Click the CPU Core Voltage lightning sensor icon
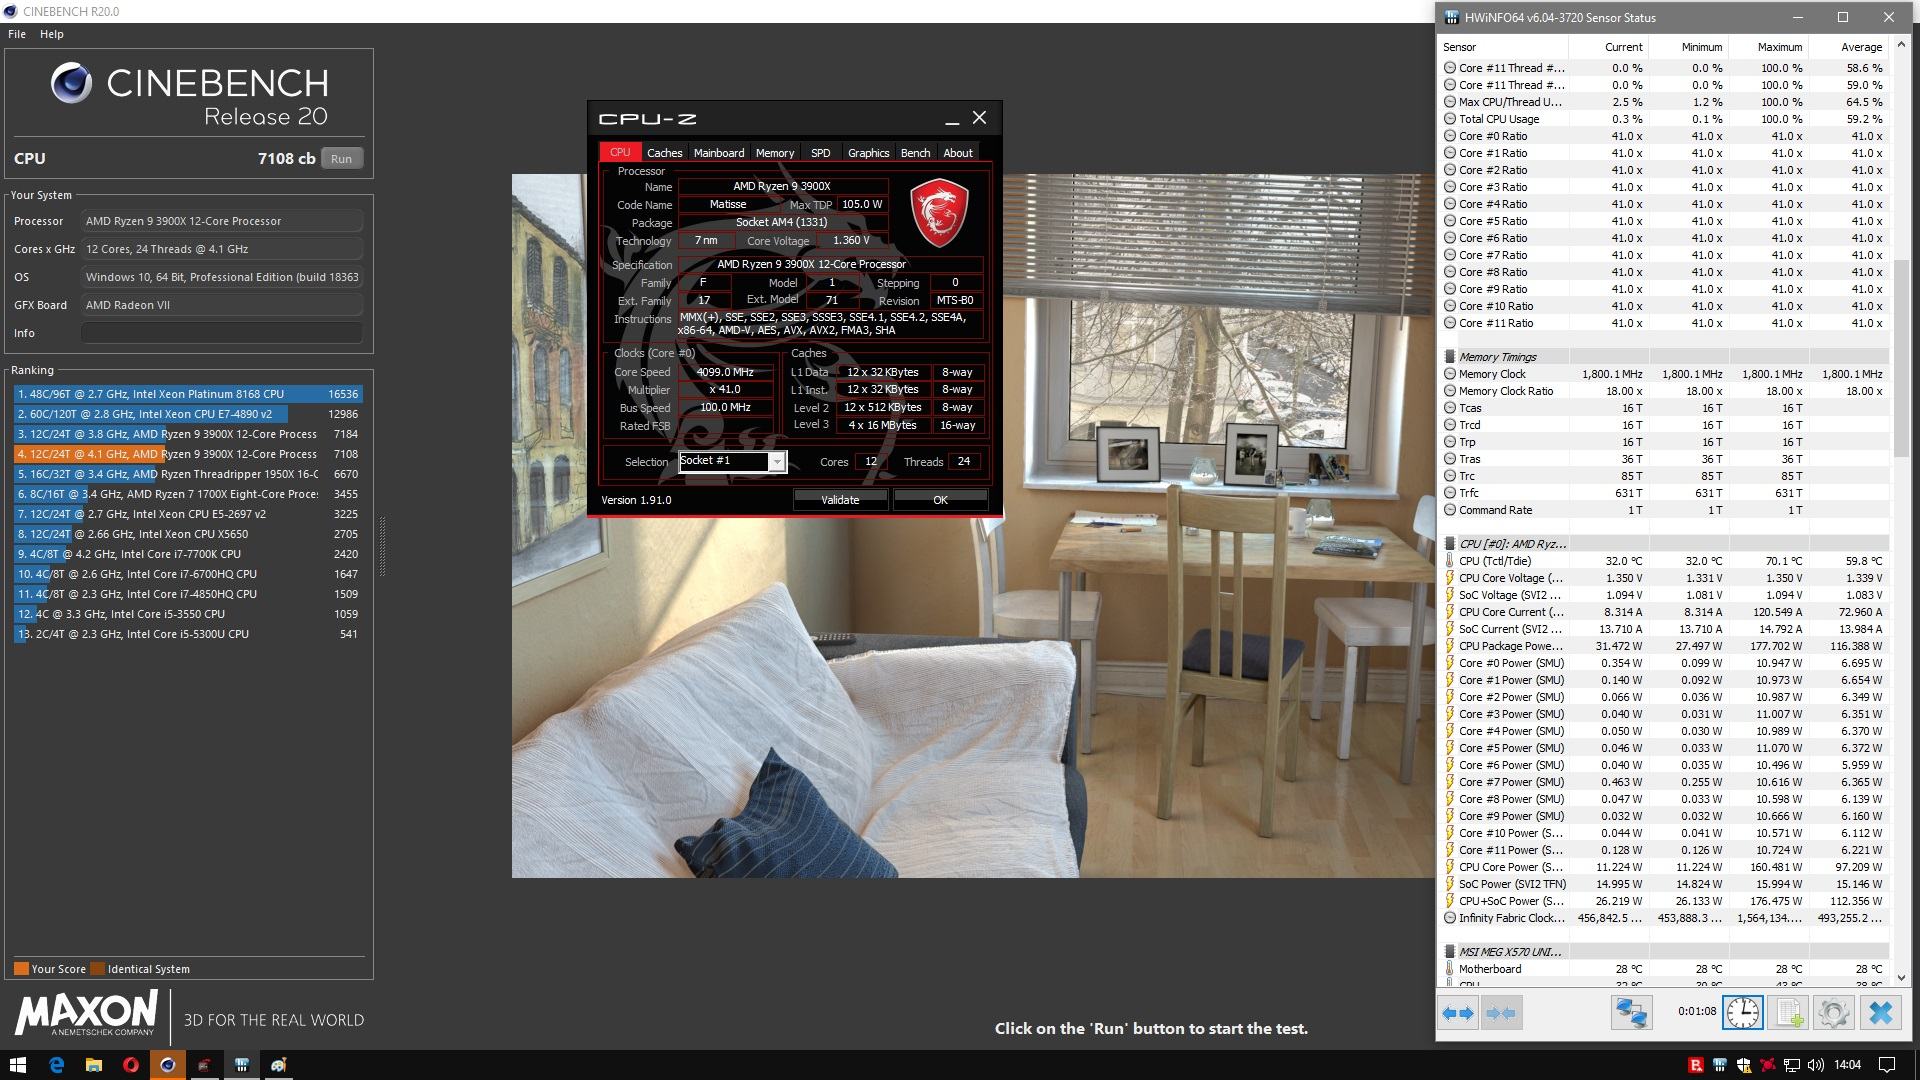The width and height of the screenshot is (1920, 1080). pyautogui.click(x=1449, y=578)
